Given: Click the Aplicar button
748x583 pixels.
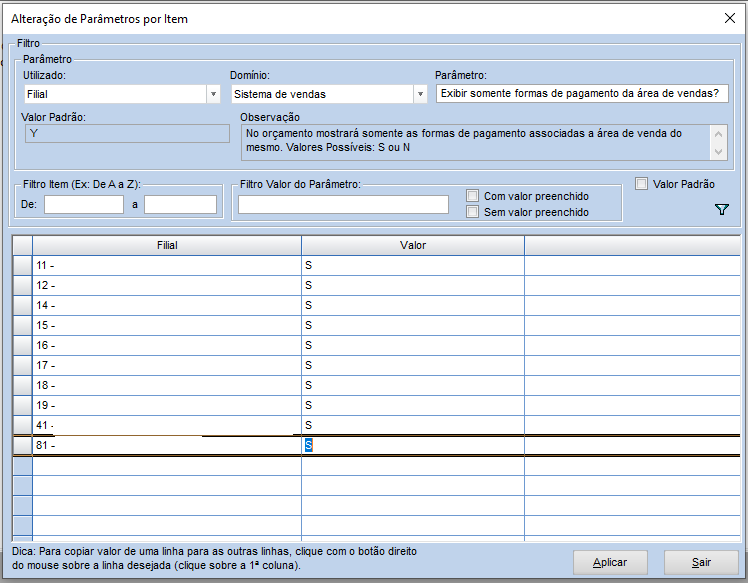Looking at the screenshot, I should 610,562.
